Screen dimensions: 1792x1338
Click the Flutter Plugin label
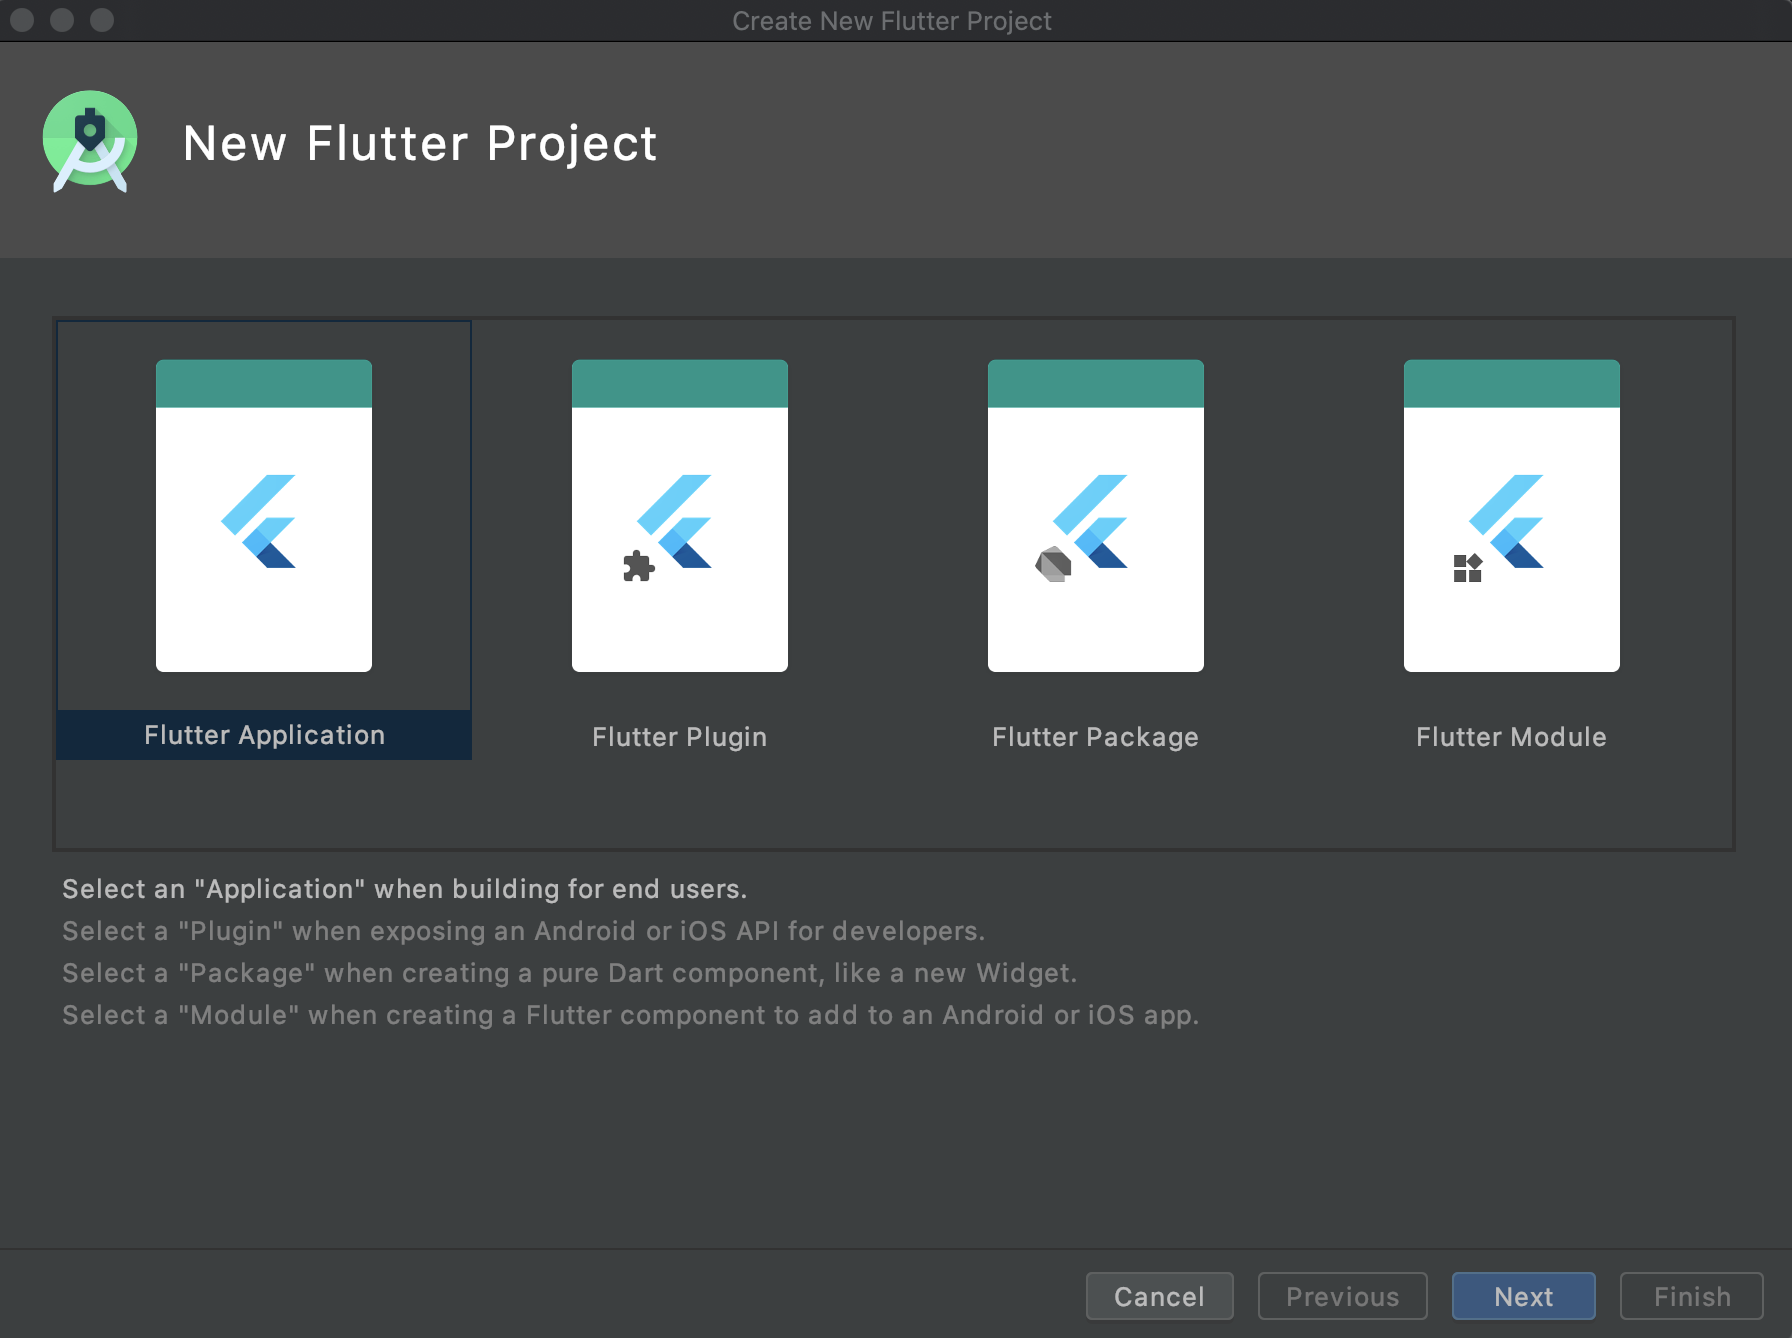click(x=680, y=737)
